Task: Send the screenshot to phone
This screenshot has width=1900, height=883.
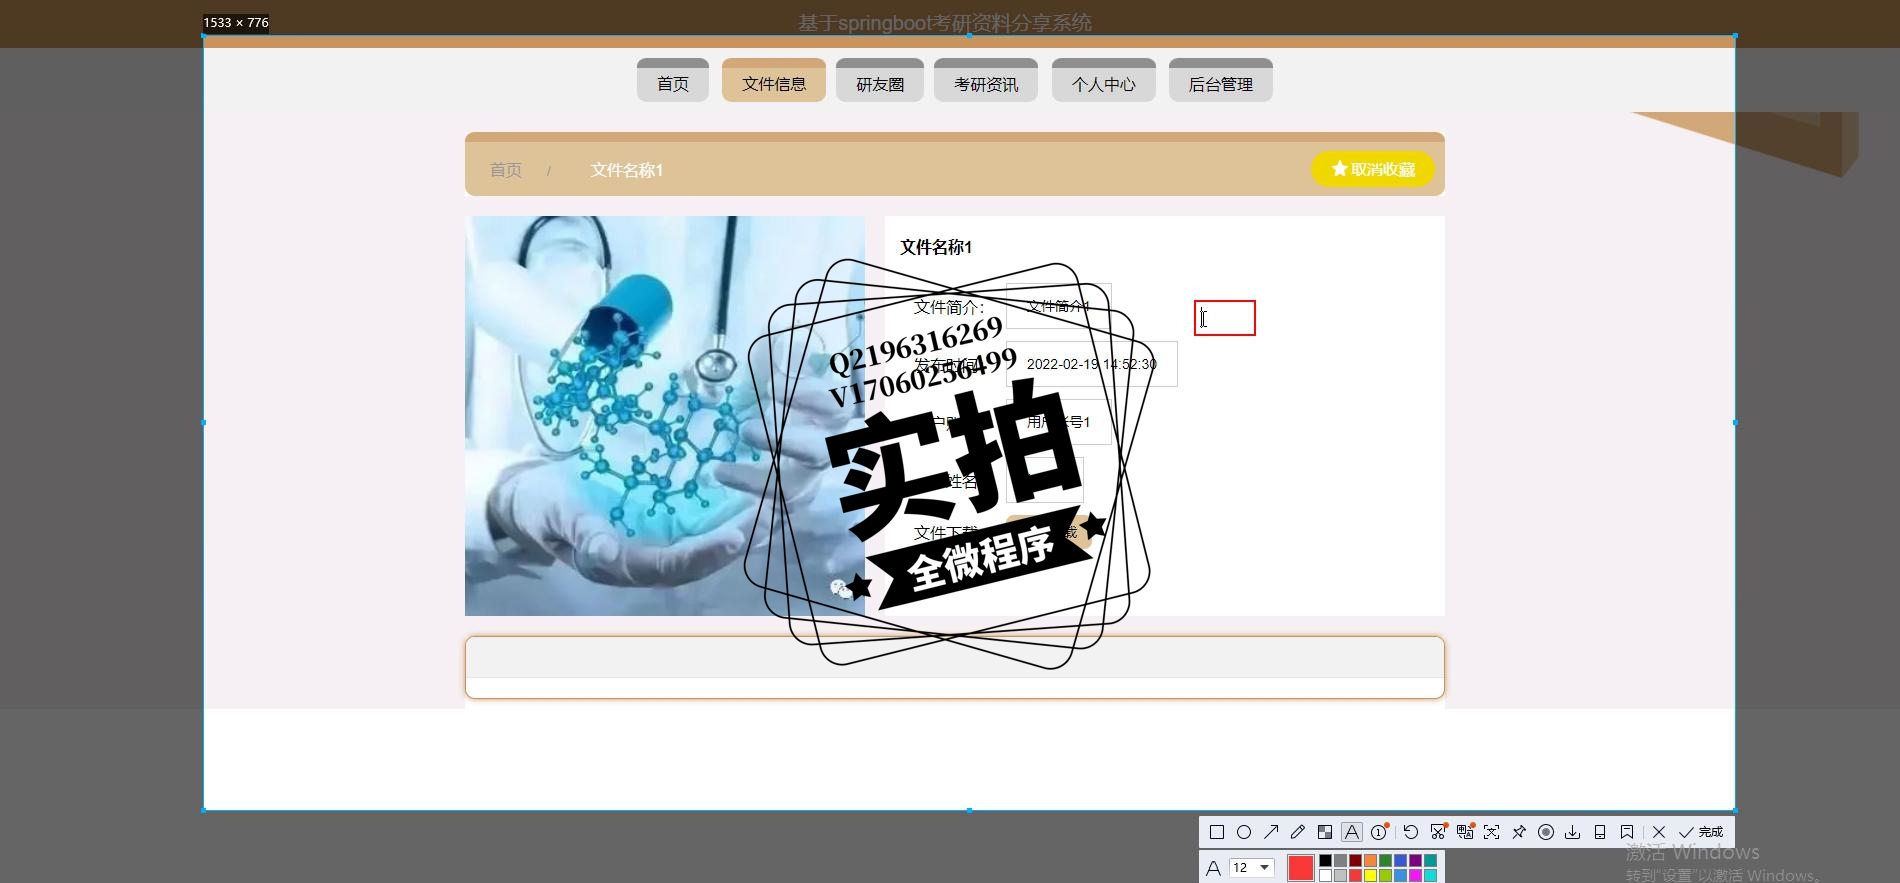Action: point(1600,832)
